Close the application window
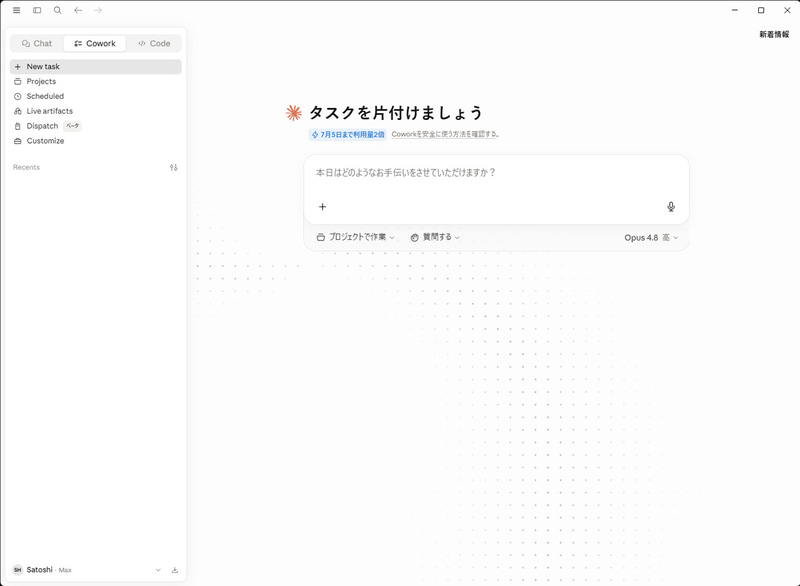 (787, 10)
